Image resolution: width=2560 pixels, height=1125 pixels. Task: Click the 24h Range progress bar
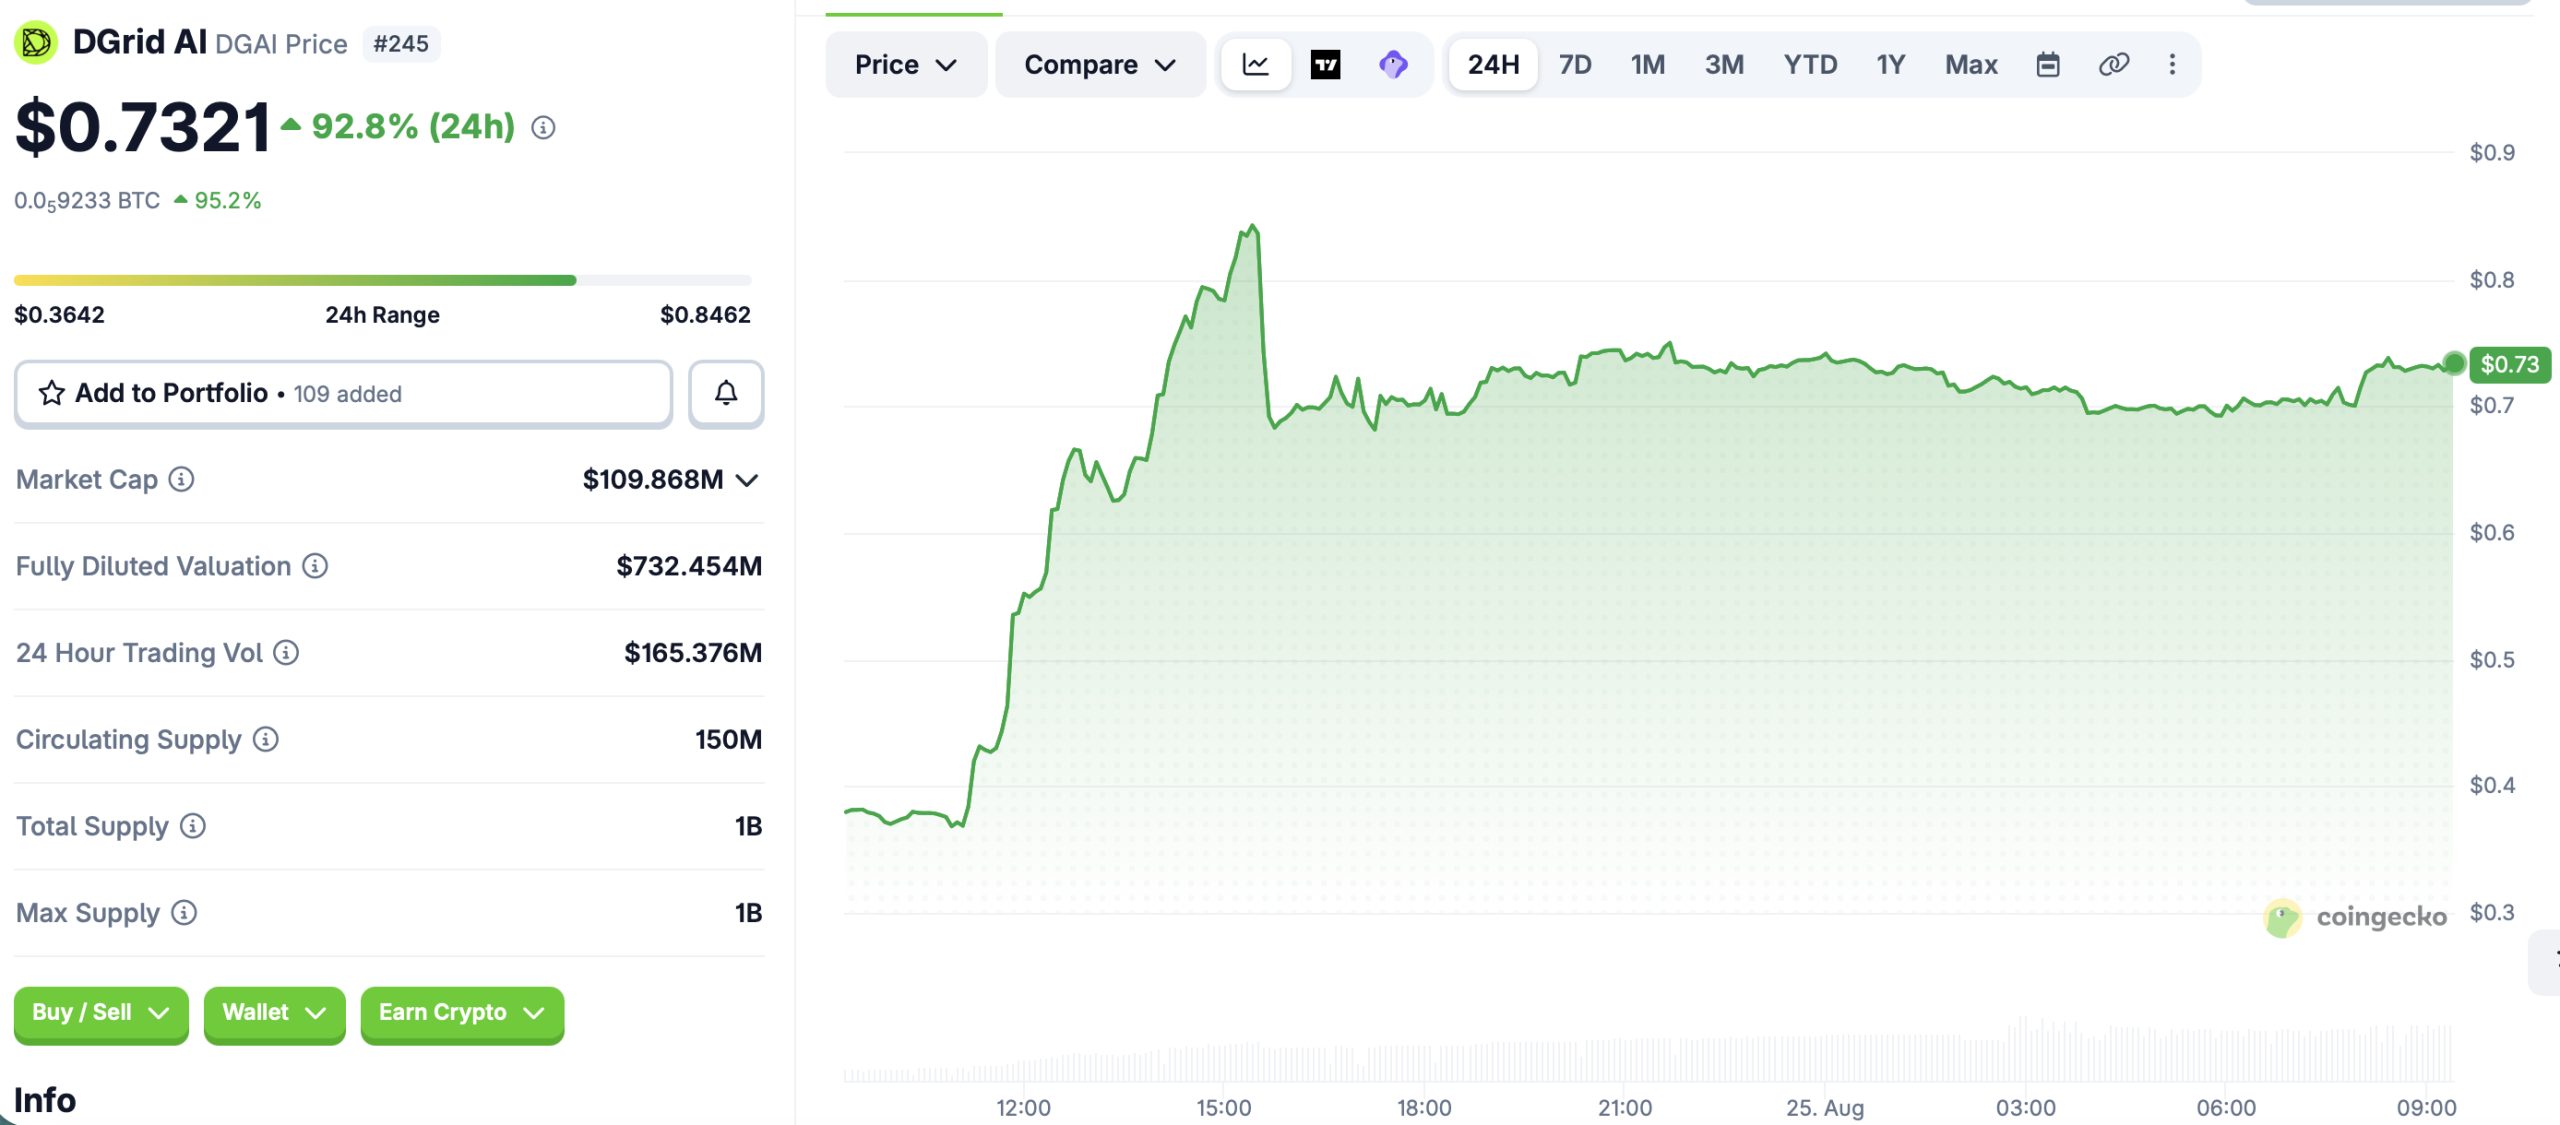click(382, 280)
